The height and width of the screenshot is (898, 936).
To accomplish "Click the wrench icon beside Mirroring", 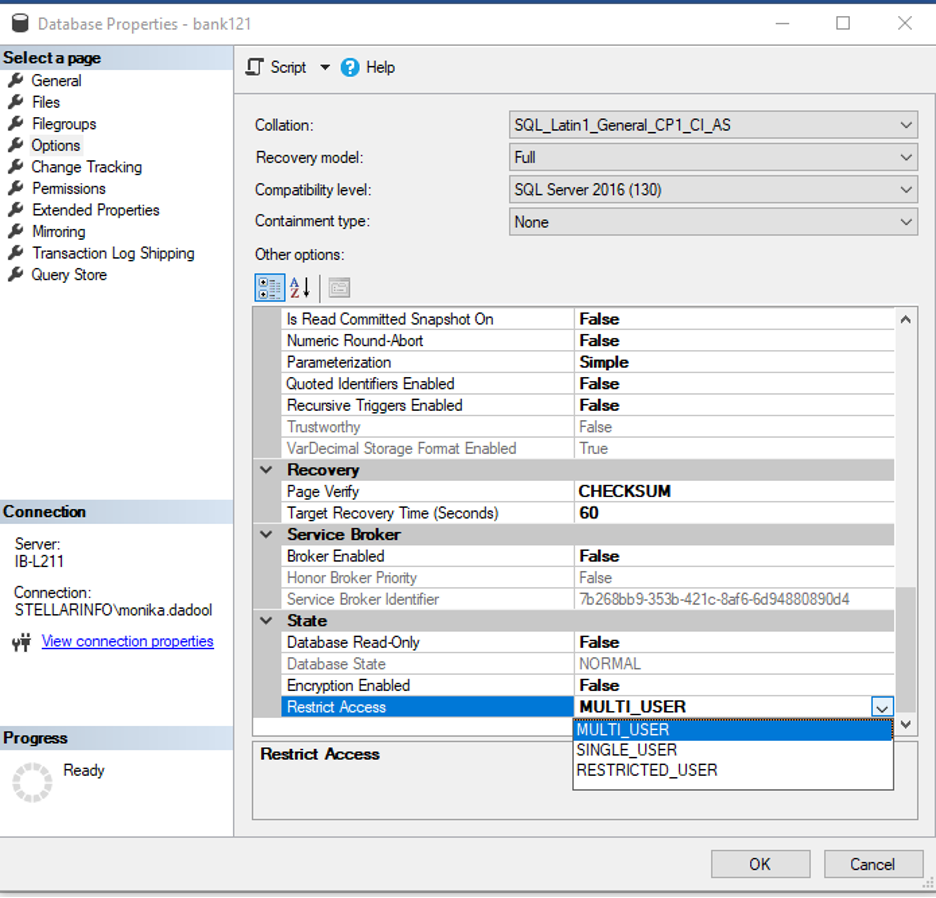I will 16,230.
